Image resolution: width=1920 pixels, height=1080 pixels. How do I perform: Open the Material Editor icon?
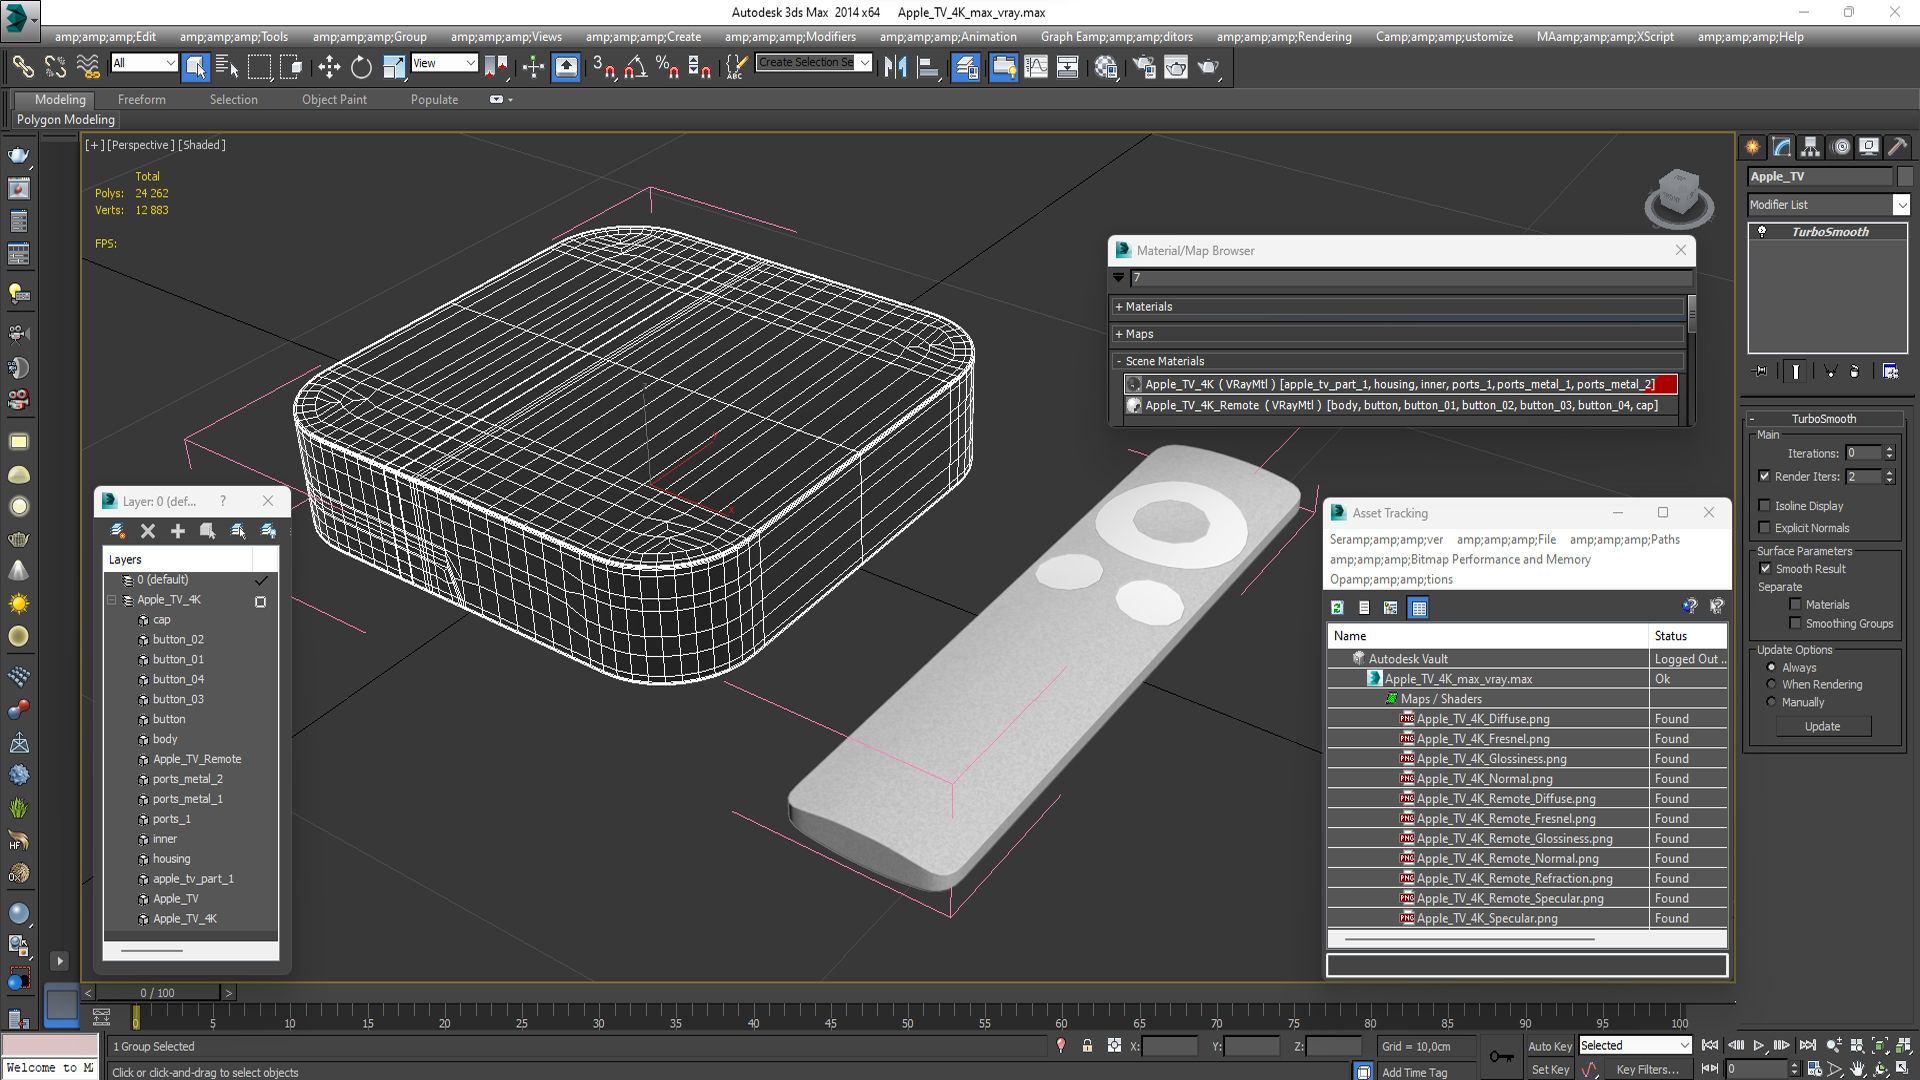click(1106, 67)
